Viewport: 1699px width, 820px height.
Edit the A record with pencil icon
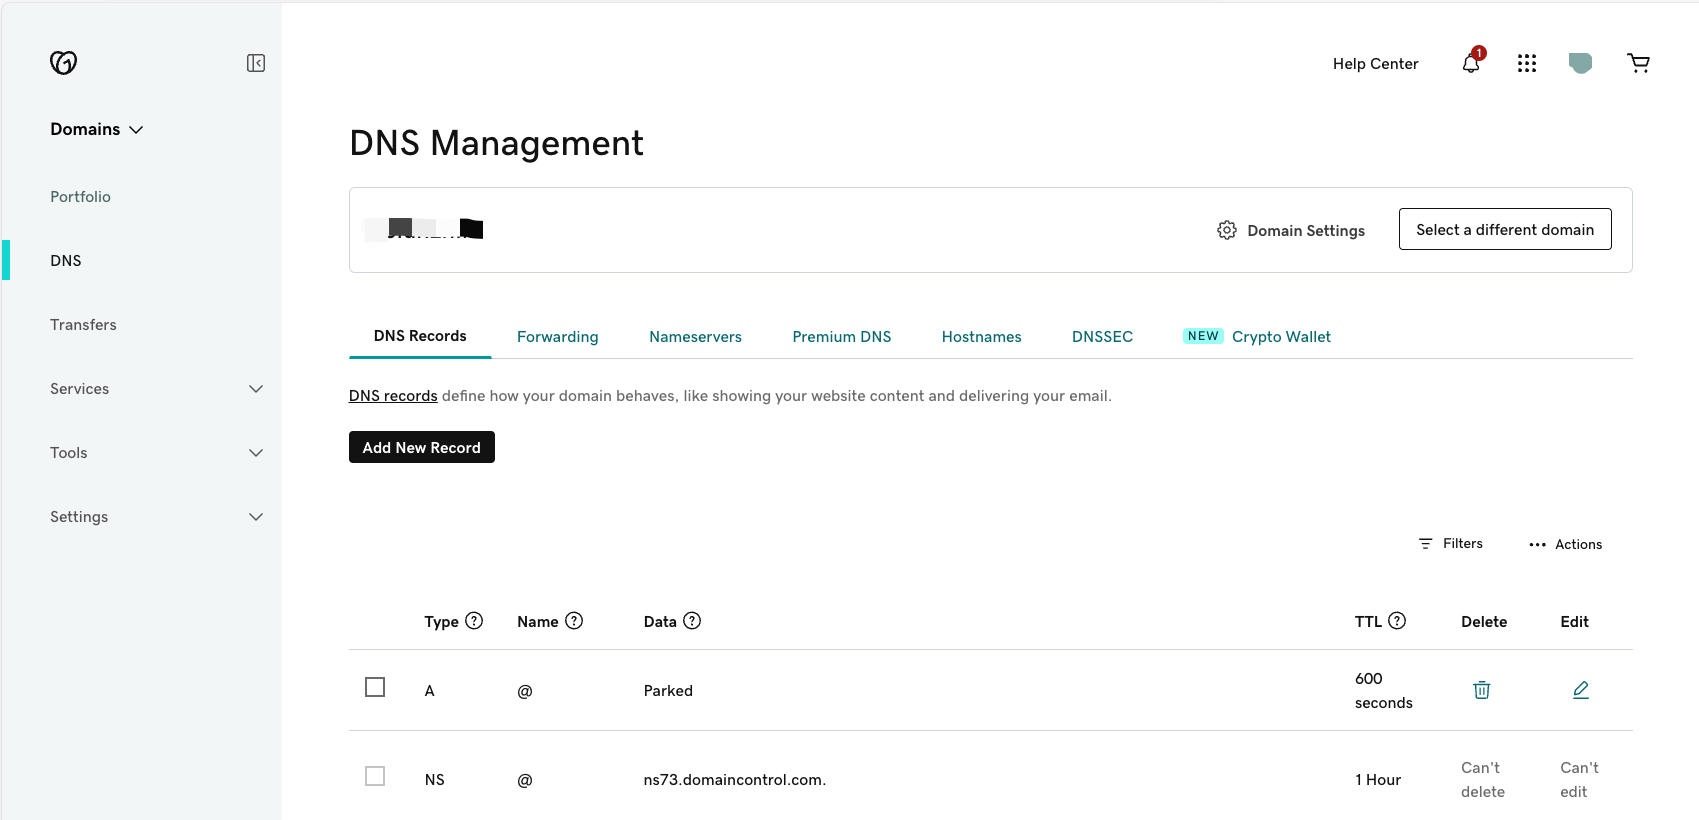point(1580,690)
